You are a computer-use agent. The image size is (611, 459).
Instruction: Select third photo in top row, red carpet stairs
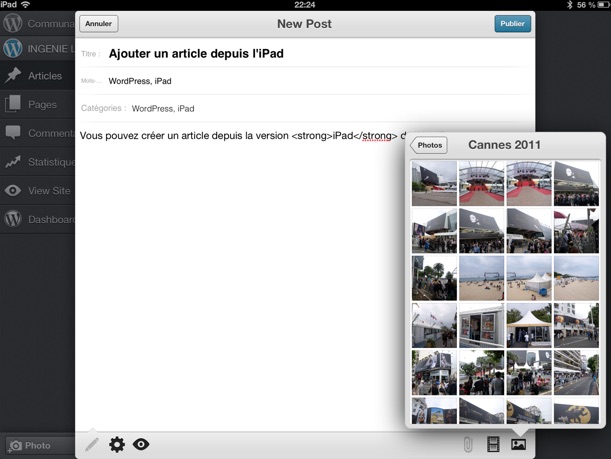click(x=529, y=184)
